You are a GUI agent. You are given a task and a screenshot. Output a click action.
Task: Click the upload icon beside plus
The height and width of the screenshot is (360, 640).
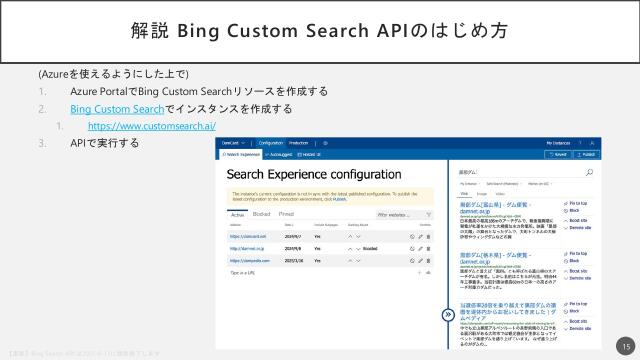(428, 273)
